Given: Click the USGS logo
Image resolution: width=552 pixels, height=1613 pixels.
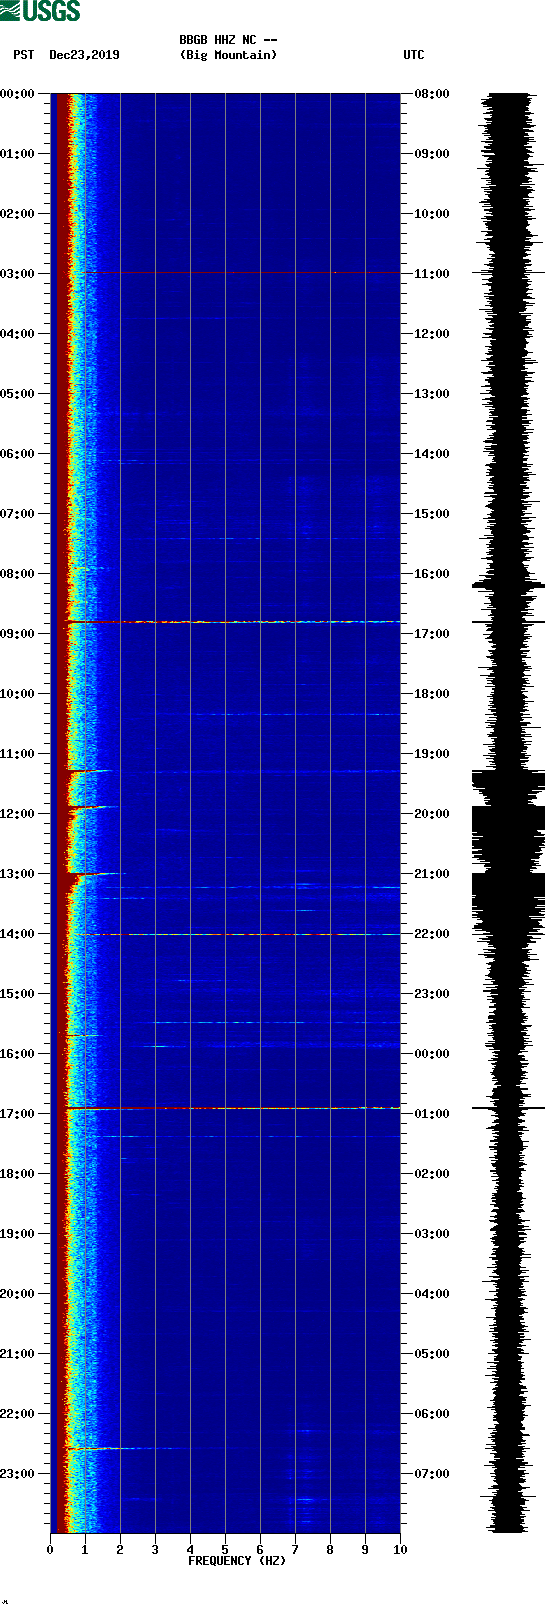Looking at the screenshot, I should click(x=40, y=11).
